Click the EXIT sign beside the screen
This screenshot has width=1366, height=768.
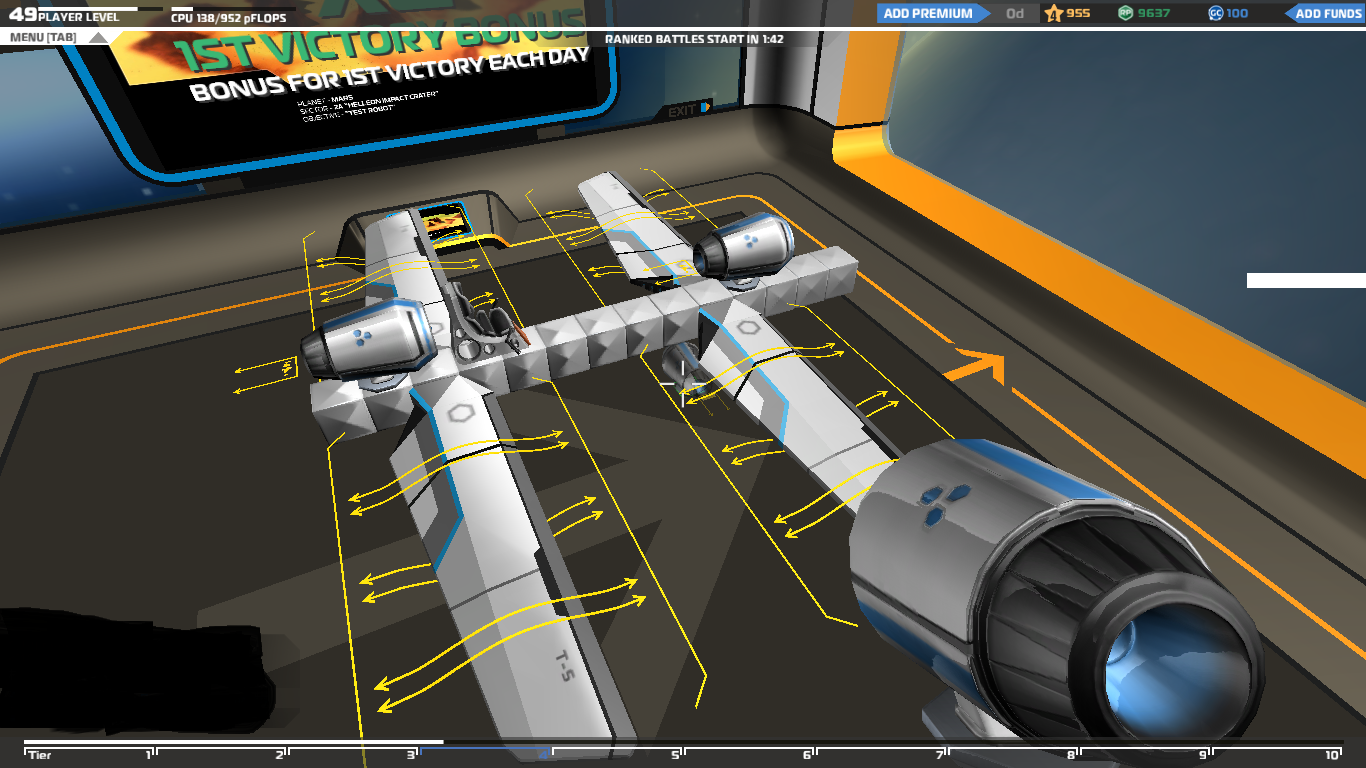689,110
